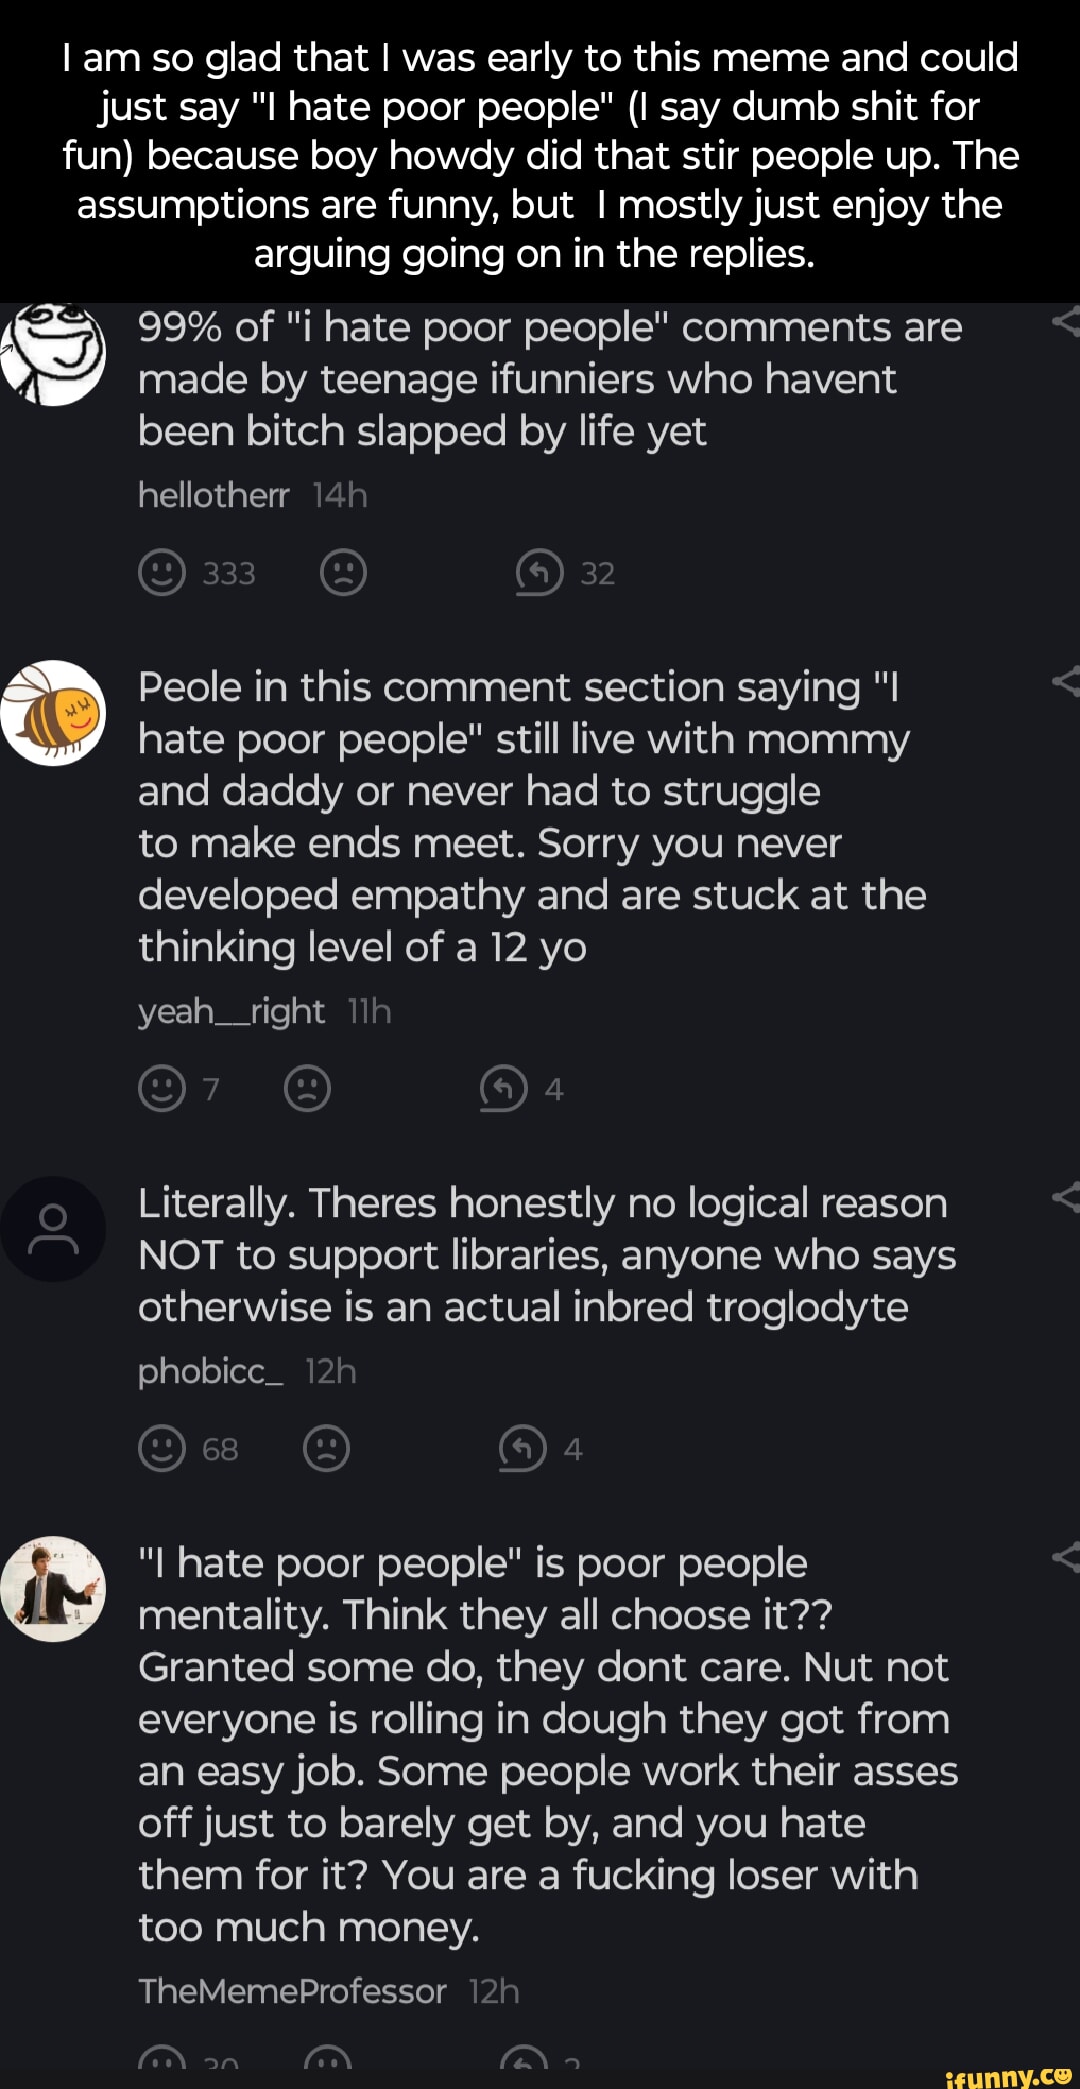The width and height of the screenshot is (1080, 2089).
Task: Open the 32 replies on hellotherr's comment
Action: pos(540,573)
